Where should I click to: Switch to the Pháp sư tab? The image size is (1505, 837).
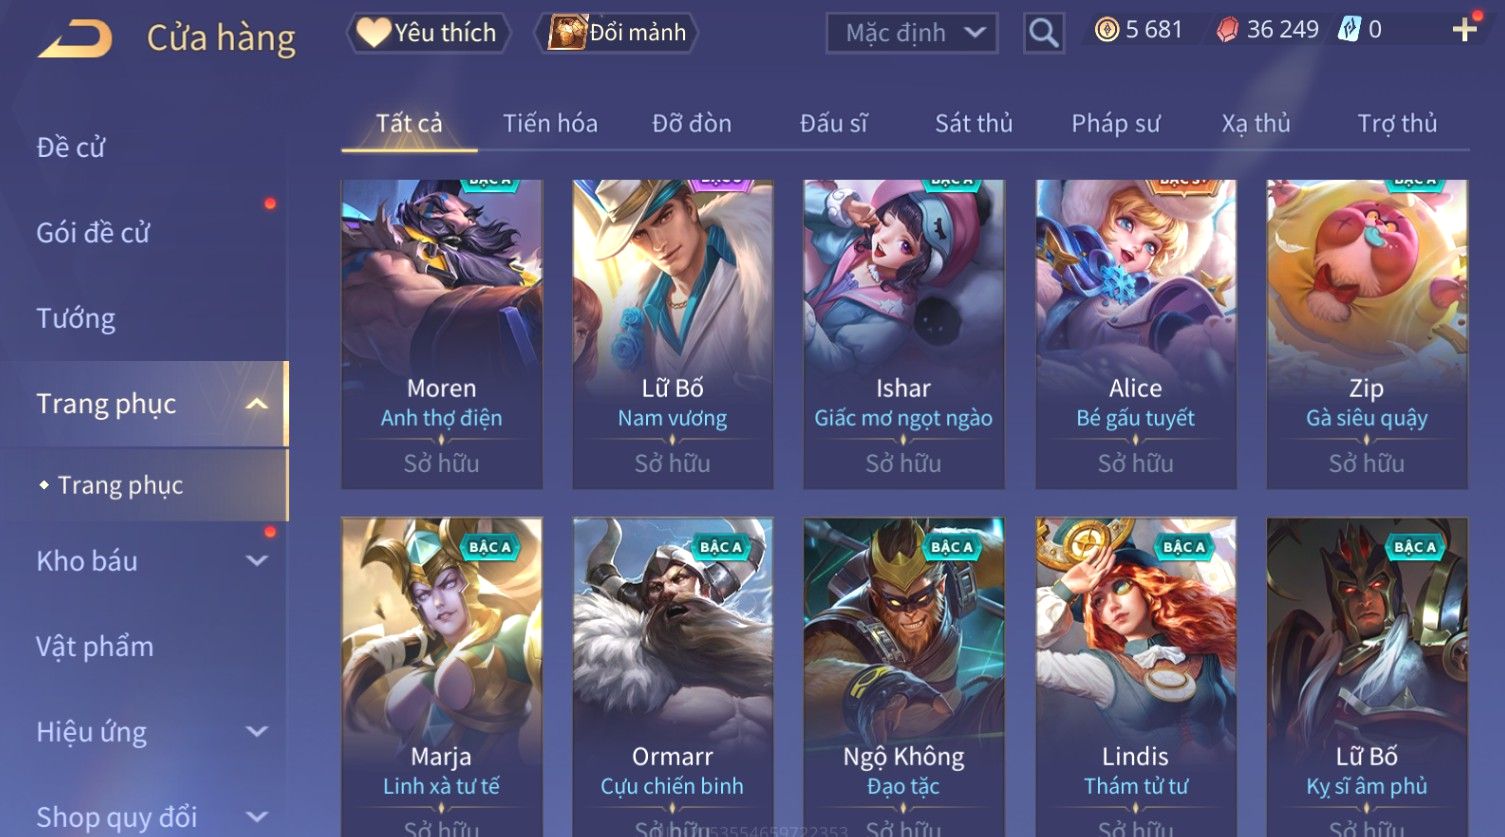1116,123
